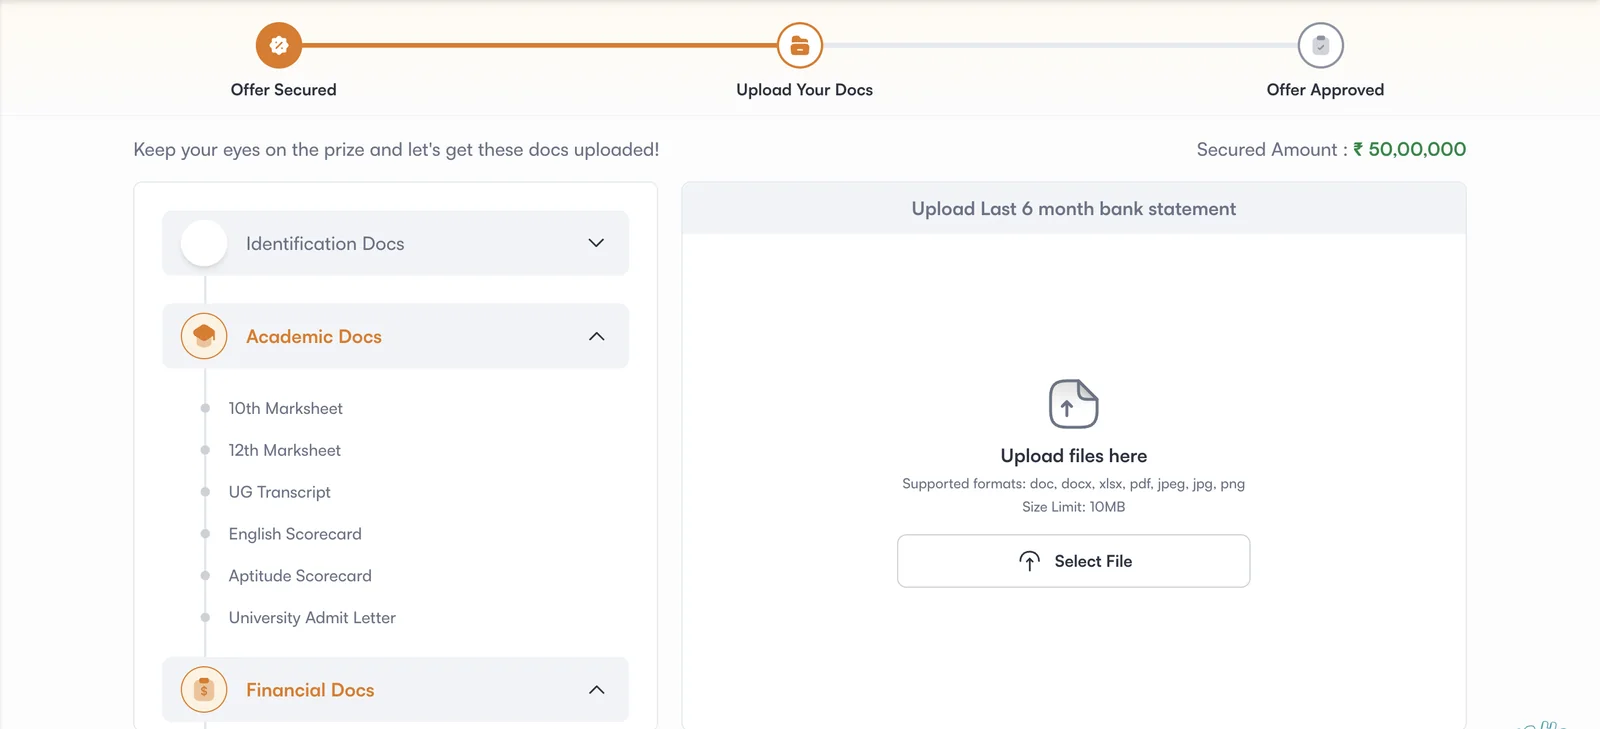Click the Offer Approved step label
The image size is (1600, 729).
[x=1325, y=90]
